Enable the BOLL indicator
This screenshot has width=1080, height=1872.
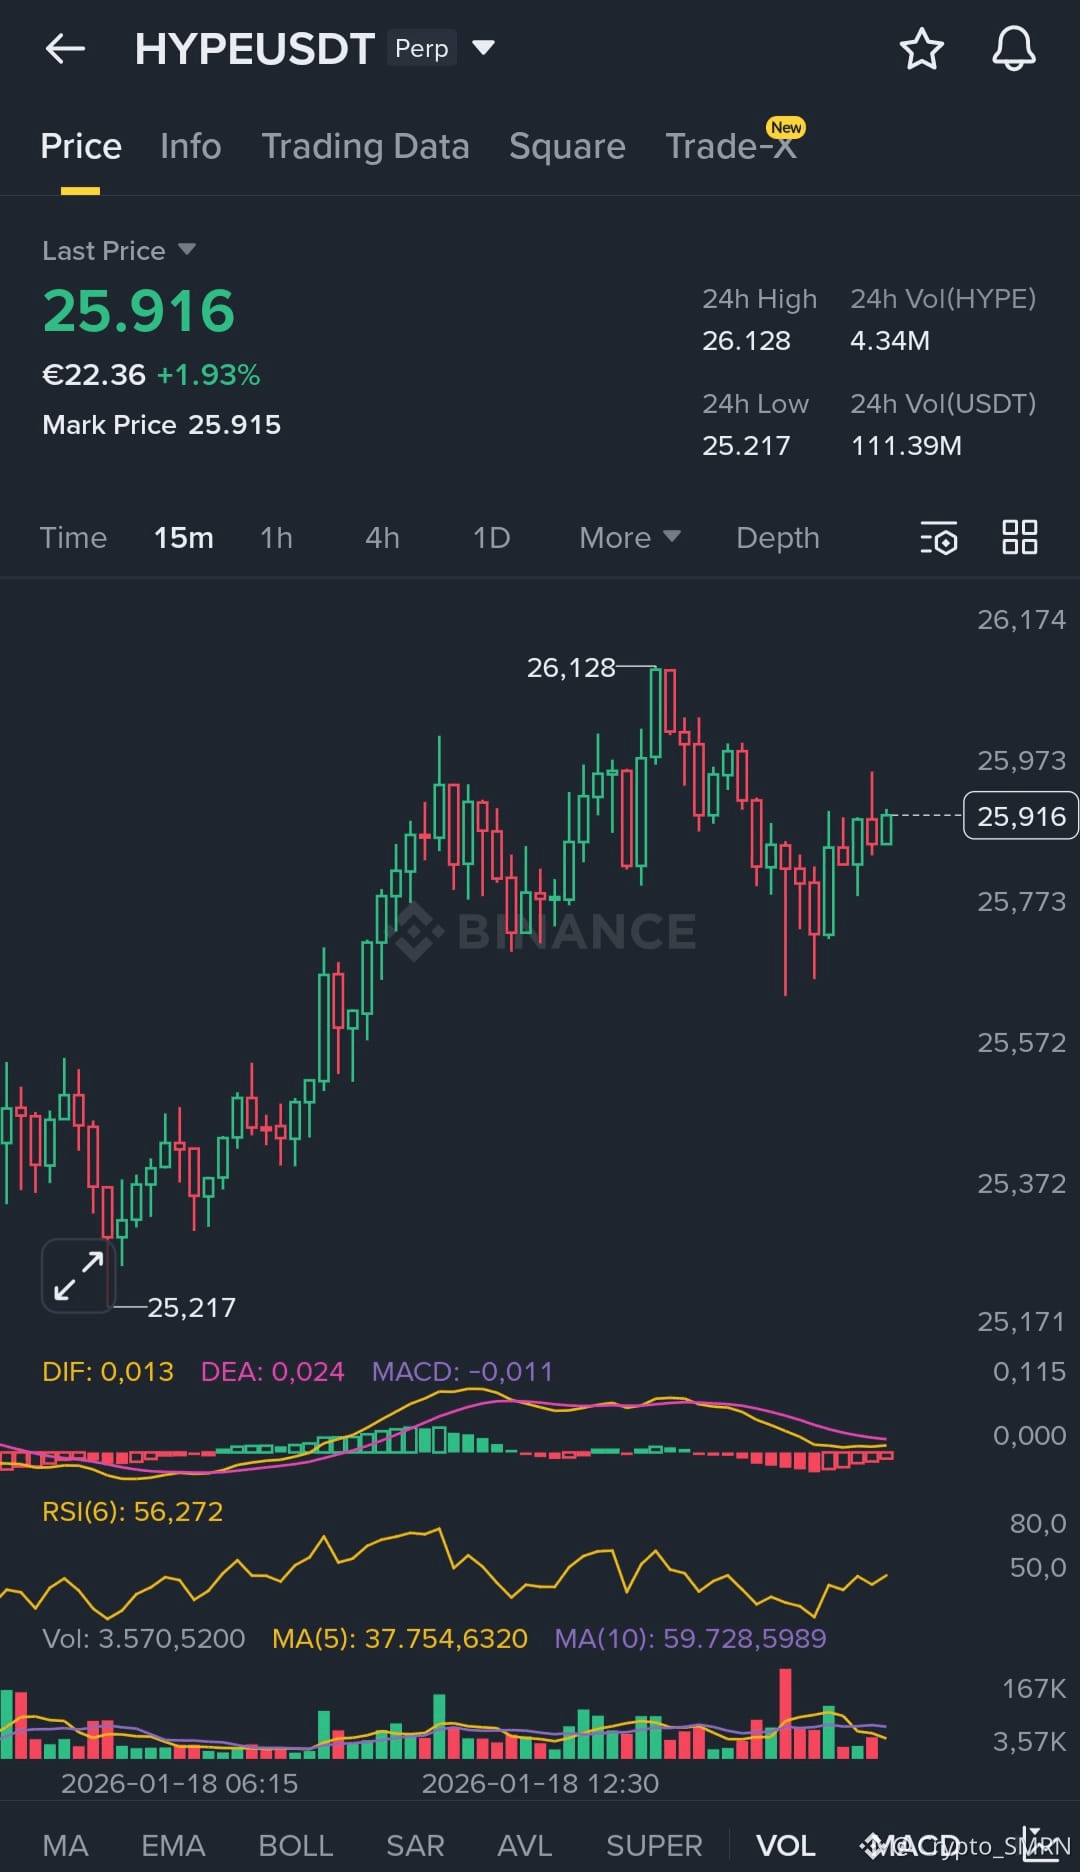295,1845
